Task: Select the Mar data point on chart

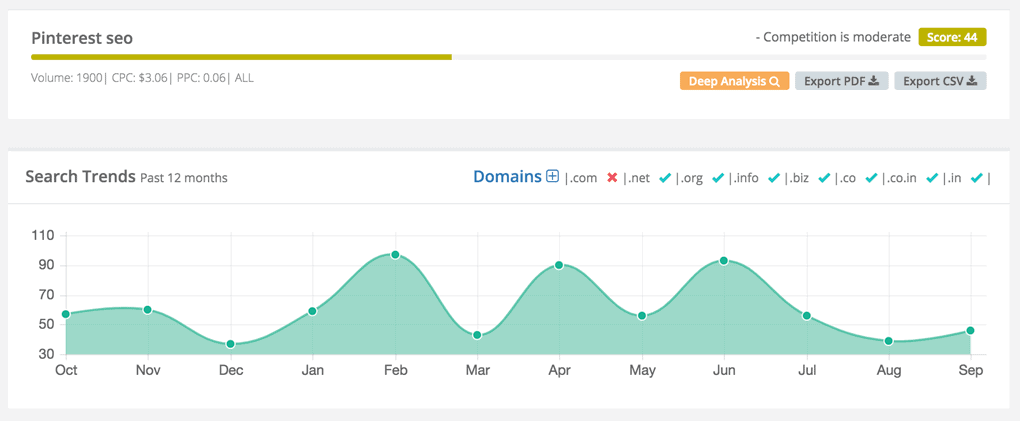Action: coord(477,335)
